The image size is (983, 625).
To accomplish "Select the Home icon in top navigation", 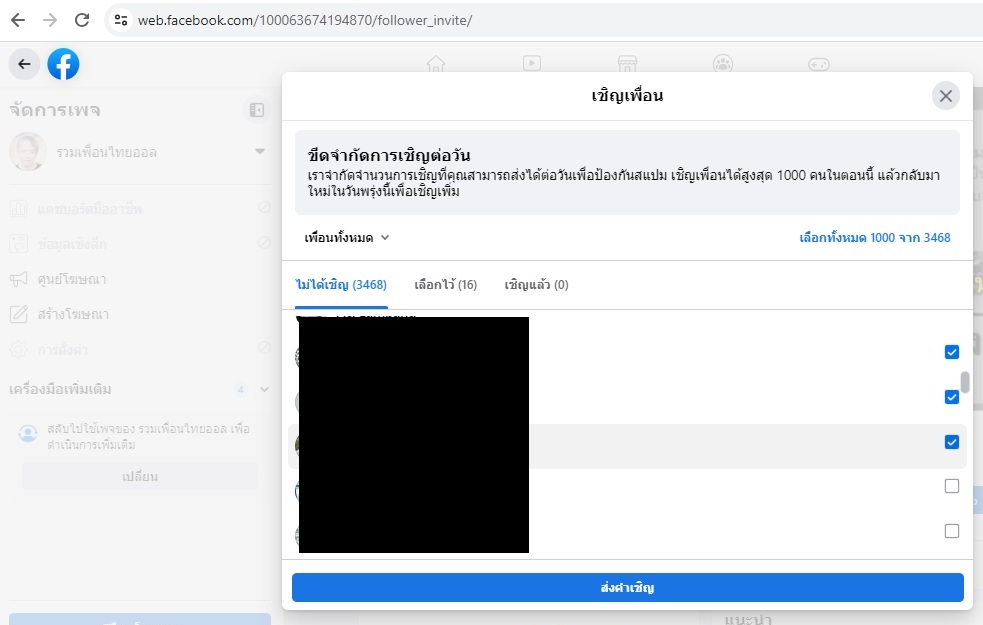I will pyautogui.click(x=435, y=63).
